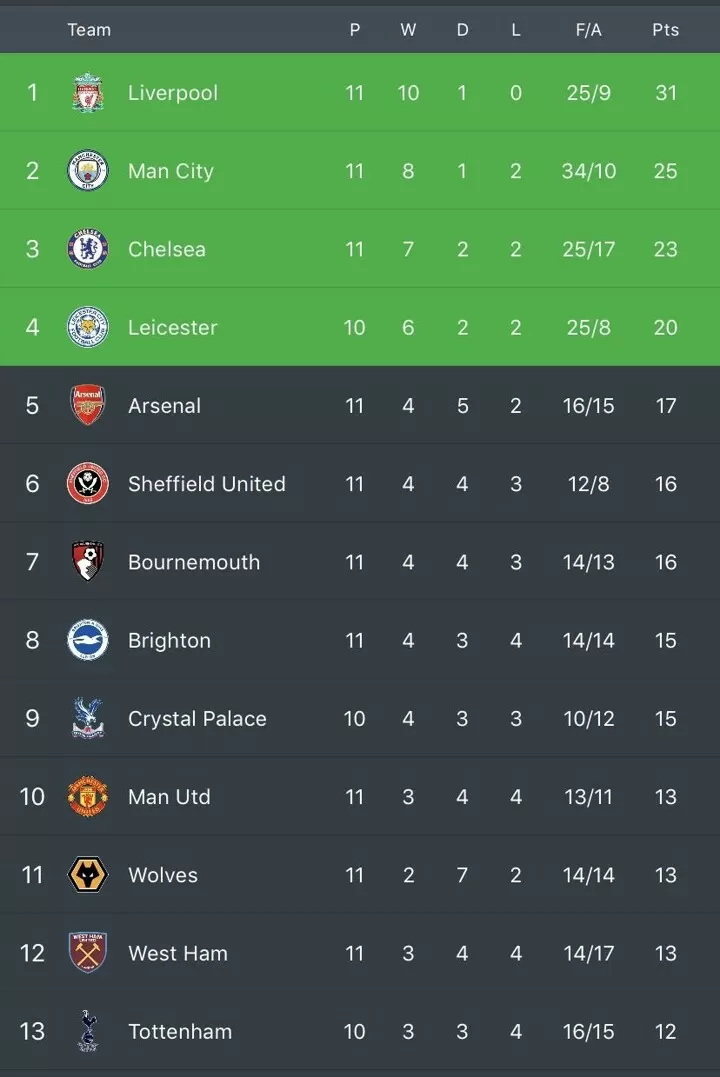Click the Chelsea club badge

(88, 249)
